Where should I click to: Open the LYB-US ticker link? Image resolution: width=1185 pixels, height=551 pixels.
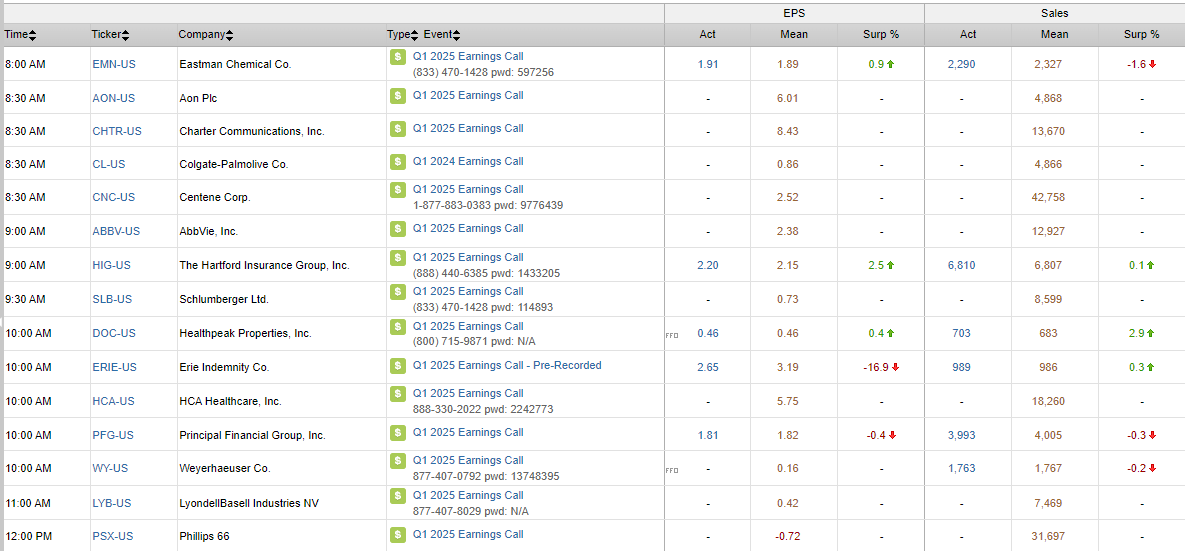pyautogui.click(x=112, y=503)
